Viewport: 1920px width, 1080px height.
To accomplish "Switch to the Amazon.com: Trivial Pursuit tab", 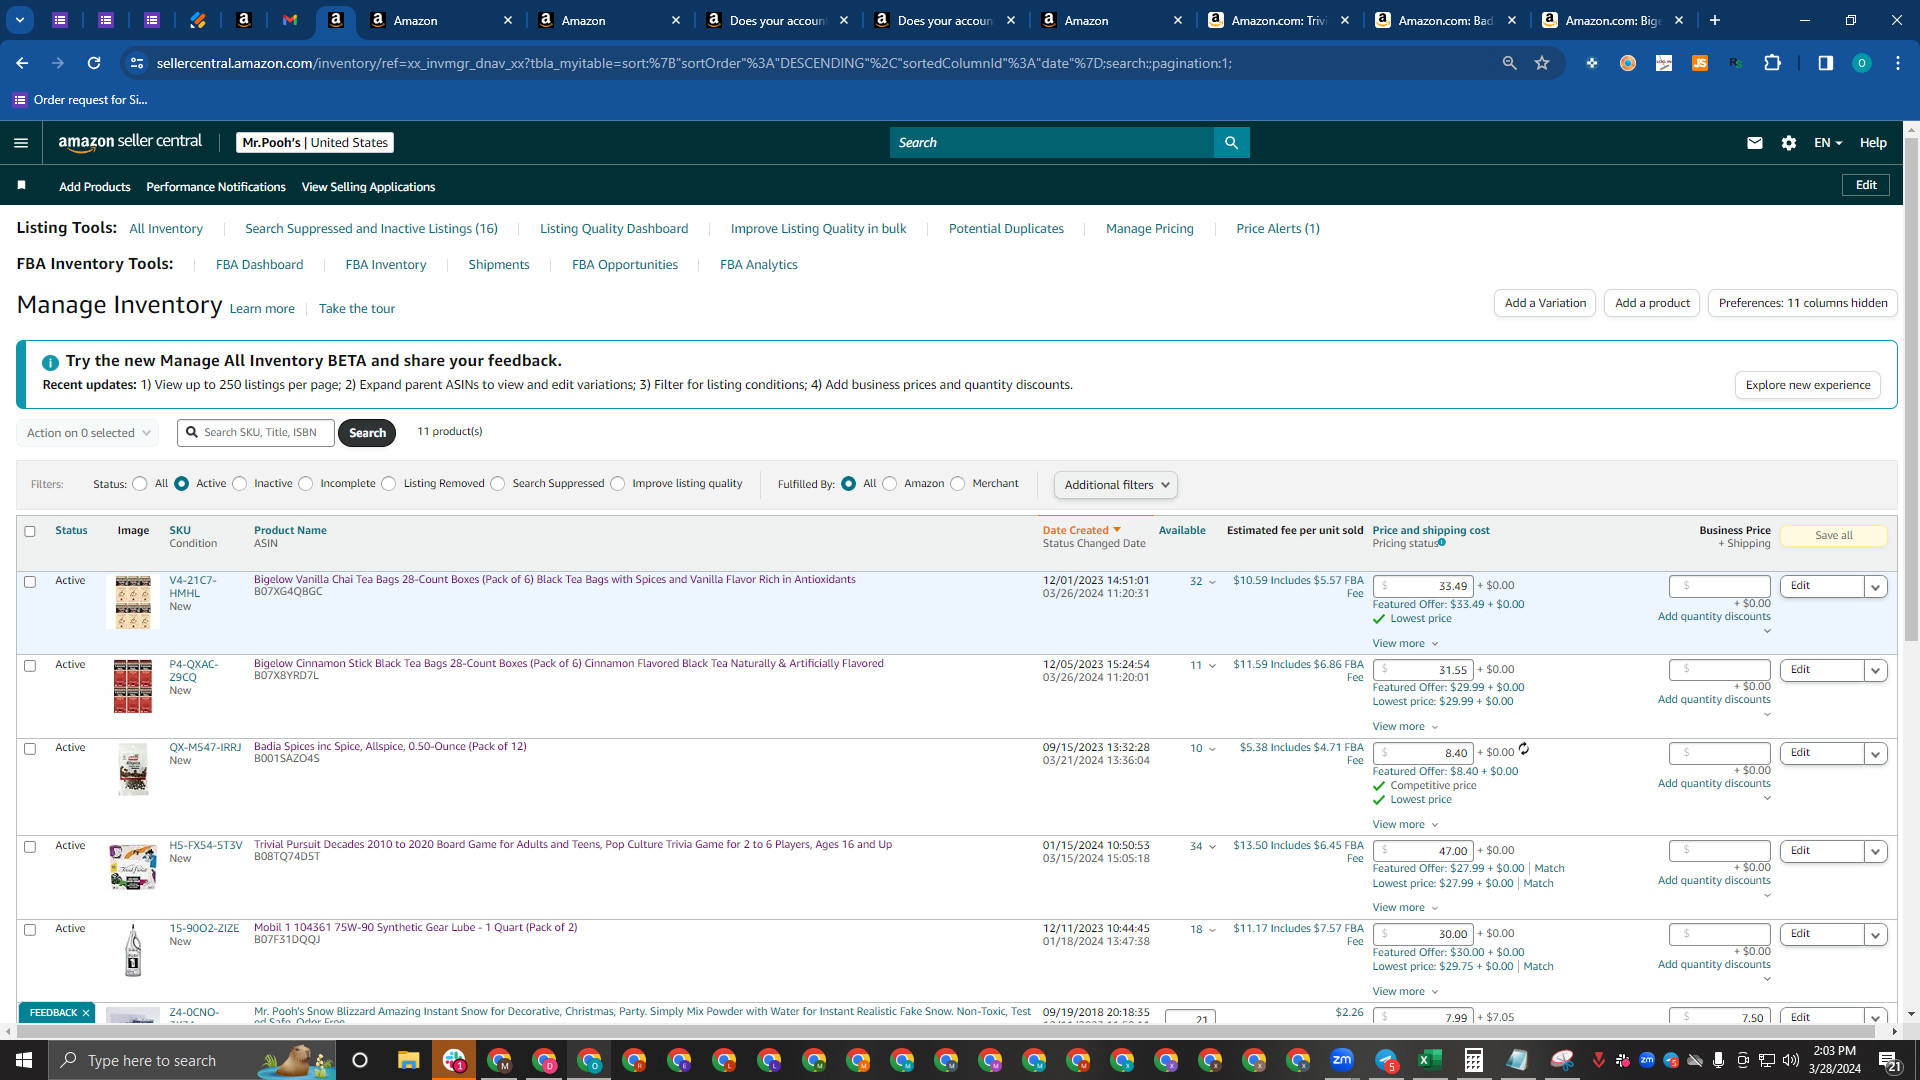I will (1278, 20).
